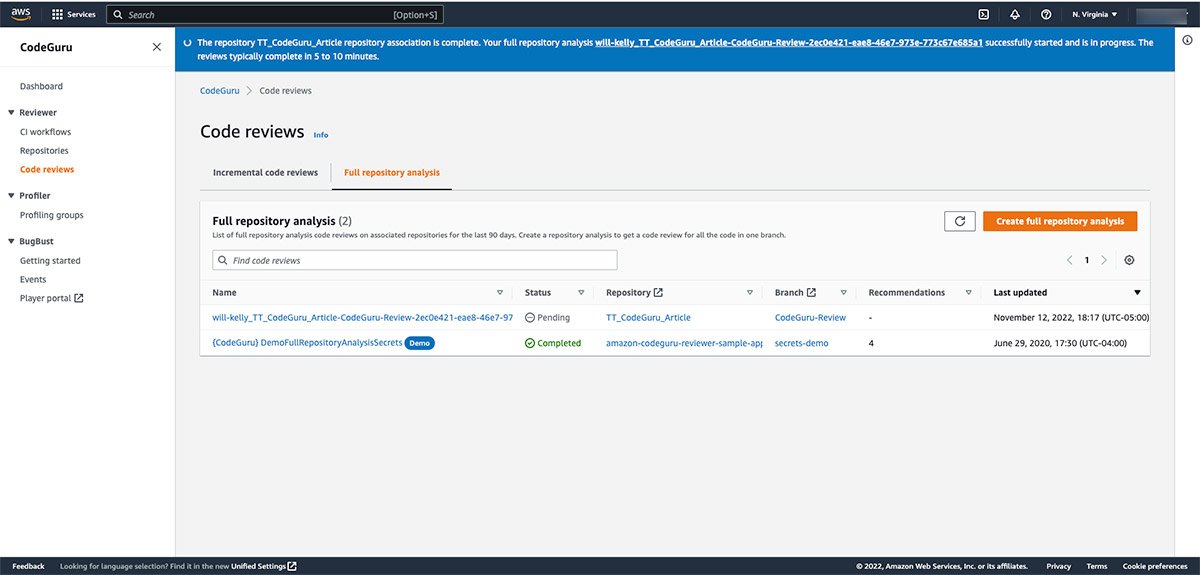Open the TT_CodeGuru_Article repository link
Screen dimensions: 1200x575
point(648,318)
